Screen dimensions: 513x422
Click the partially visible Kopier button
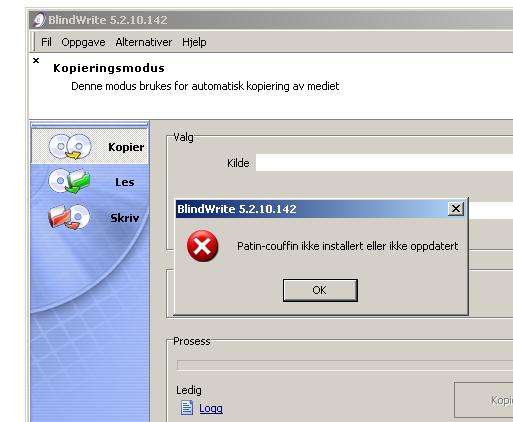point(484,400)
